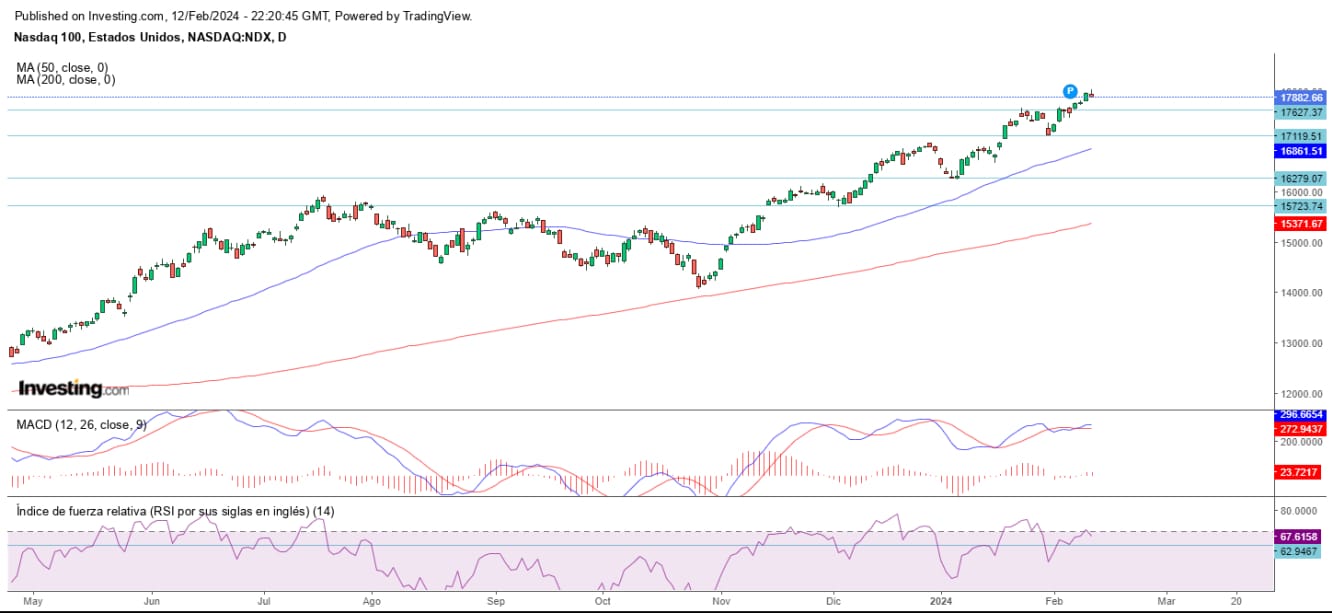Viewport: 1332px width, 613px height.
Task: Select the MA (50, close, 0) legend
Action: (x=62, y=67)
